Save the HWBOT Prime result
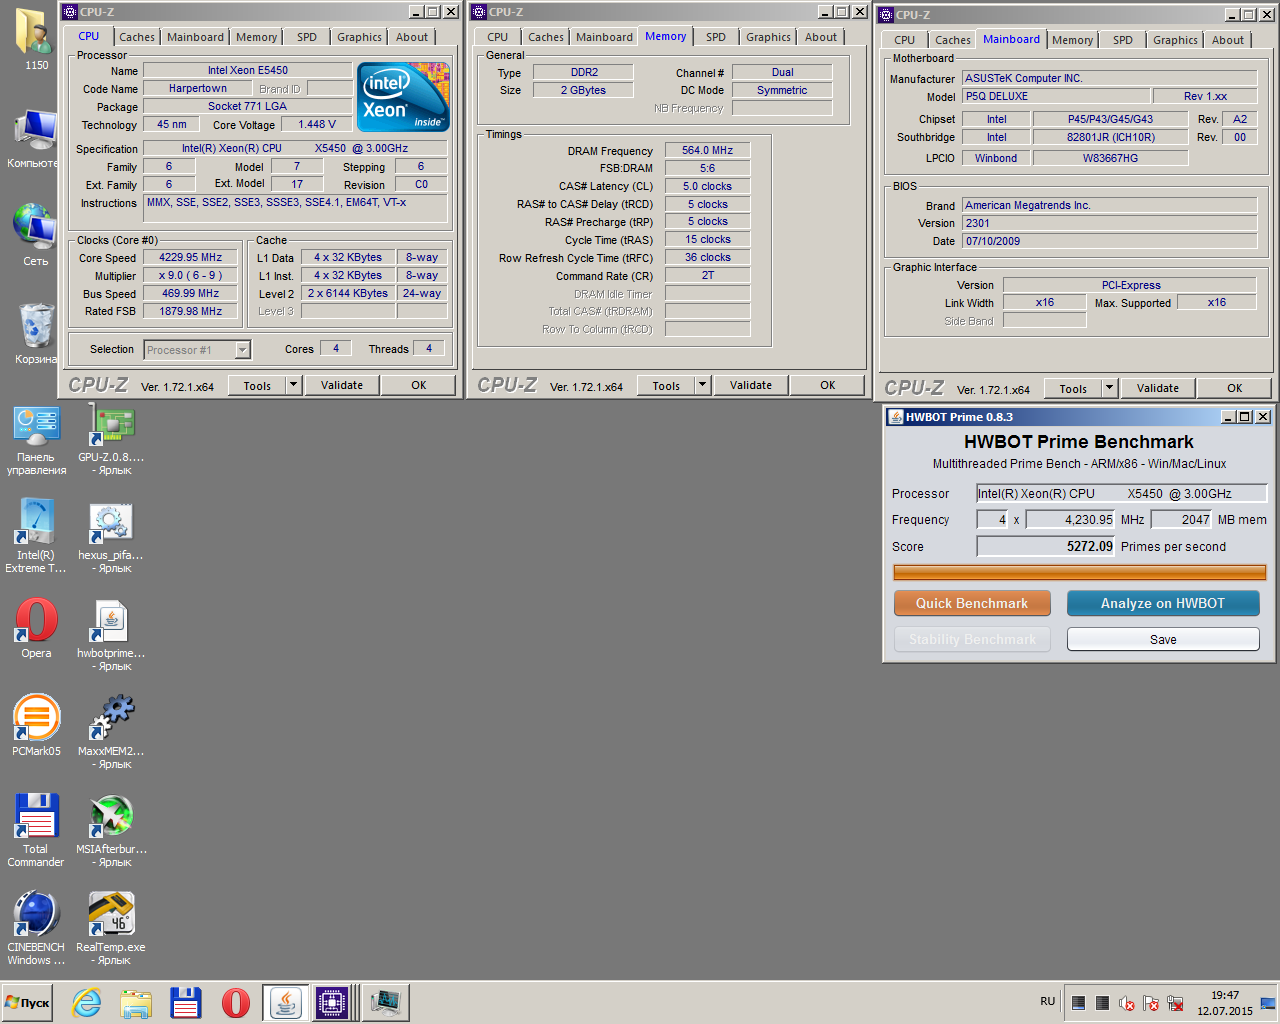This screenshot has height=1024, width=1280. tap(1163, 639)
